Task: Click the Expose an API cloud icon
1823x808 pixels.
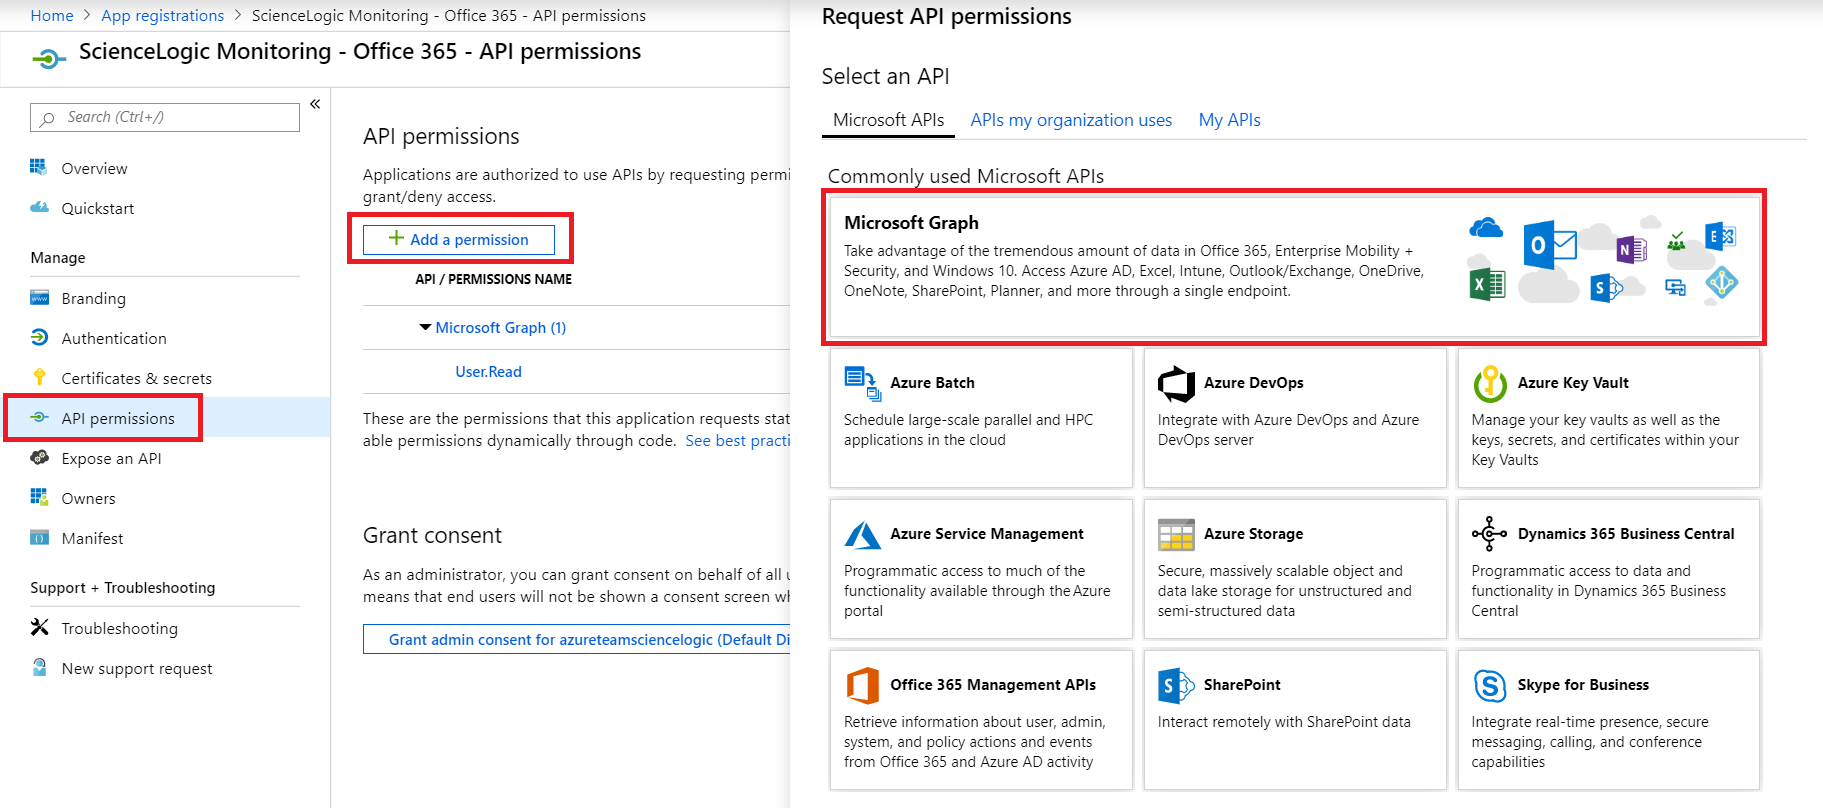Action: pyautogui.click(x=39, y=457)
